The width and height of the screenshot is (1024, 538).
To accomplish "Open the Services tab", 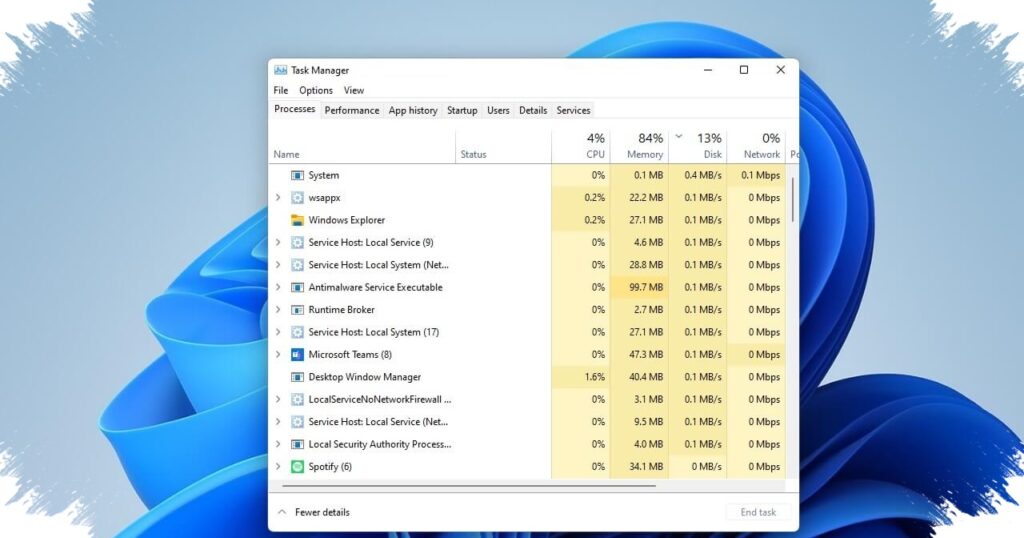I will 573,110.
